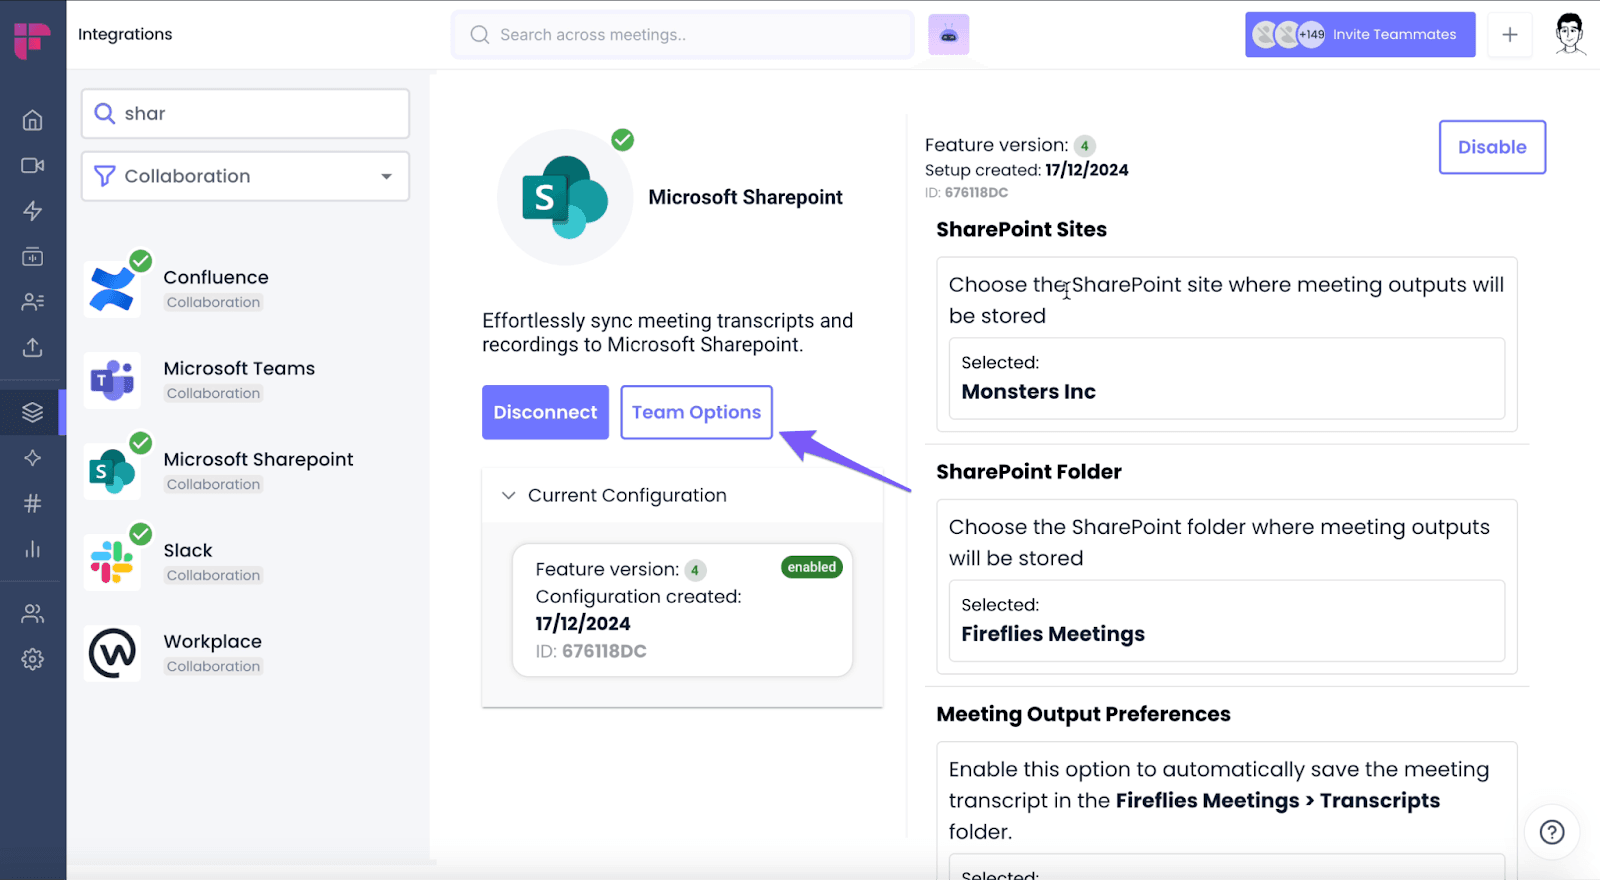Click the plus button in the top bar

[1510, 35]
